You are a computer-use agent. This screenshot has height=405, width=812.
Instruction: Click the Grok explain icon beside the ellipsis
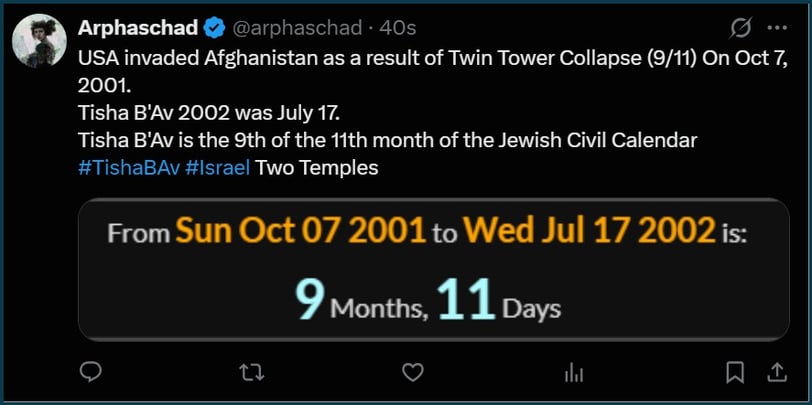[x=740, y=28]
